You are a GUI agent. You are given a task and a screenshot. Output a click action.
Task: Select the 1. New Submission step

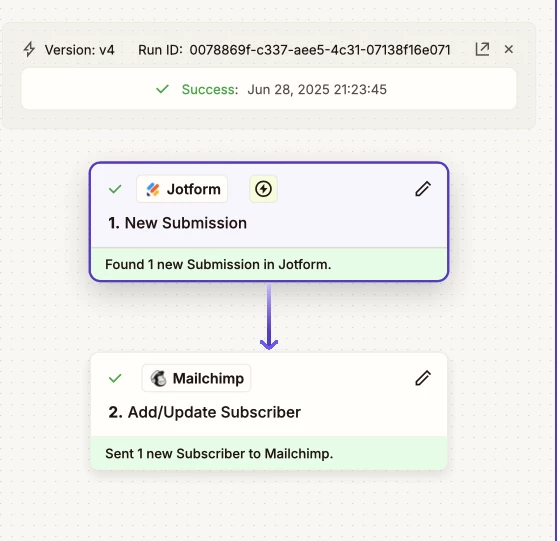coord(269,205)
